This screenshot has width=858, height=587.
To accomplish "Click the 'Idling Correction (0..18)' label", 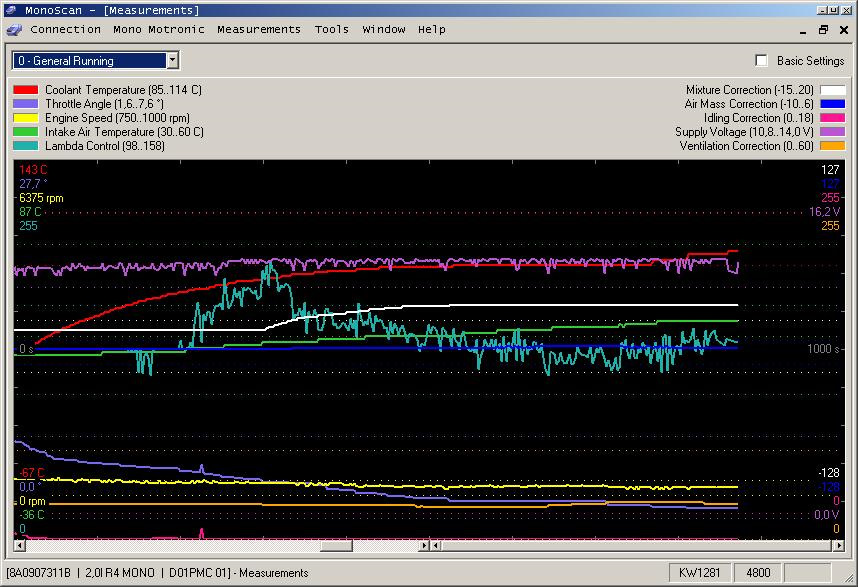I will tap(759, 118).
